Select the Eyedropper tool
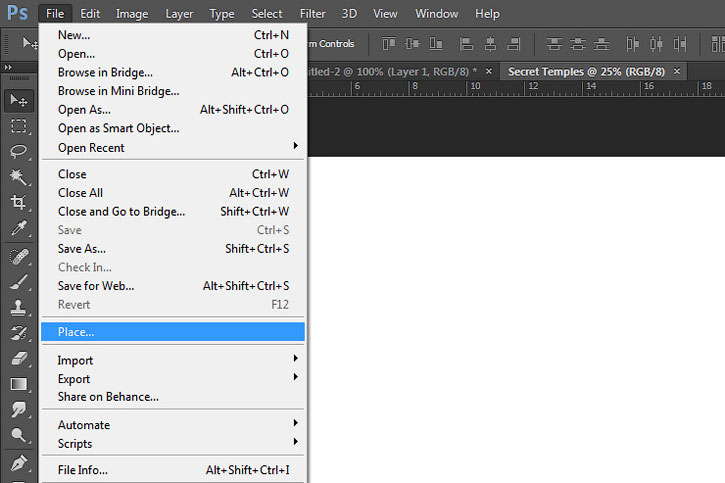The width and height of the screenshot is (725, 483). 19,228
